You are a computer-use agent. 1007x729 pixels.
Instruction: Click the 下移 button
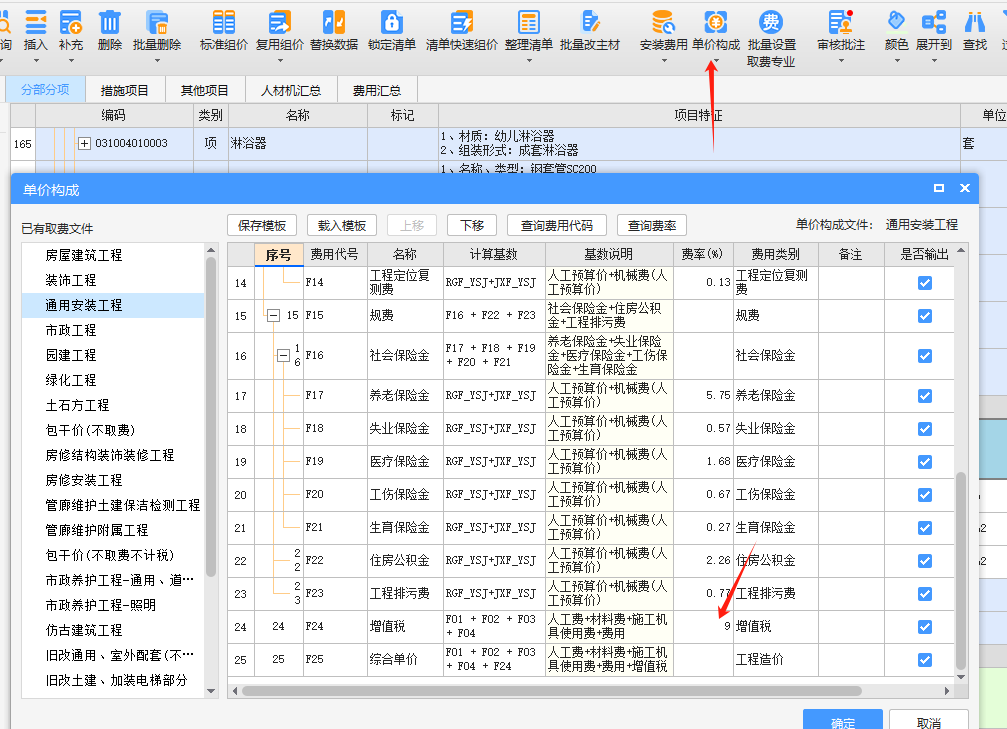[x=472, y=225]
